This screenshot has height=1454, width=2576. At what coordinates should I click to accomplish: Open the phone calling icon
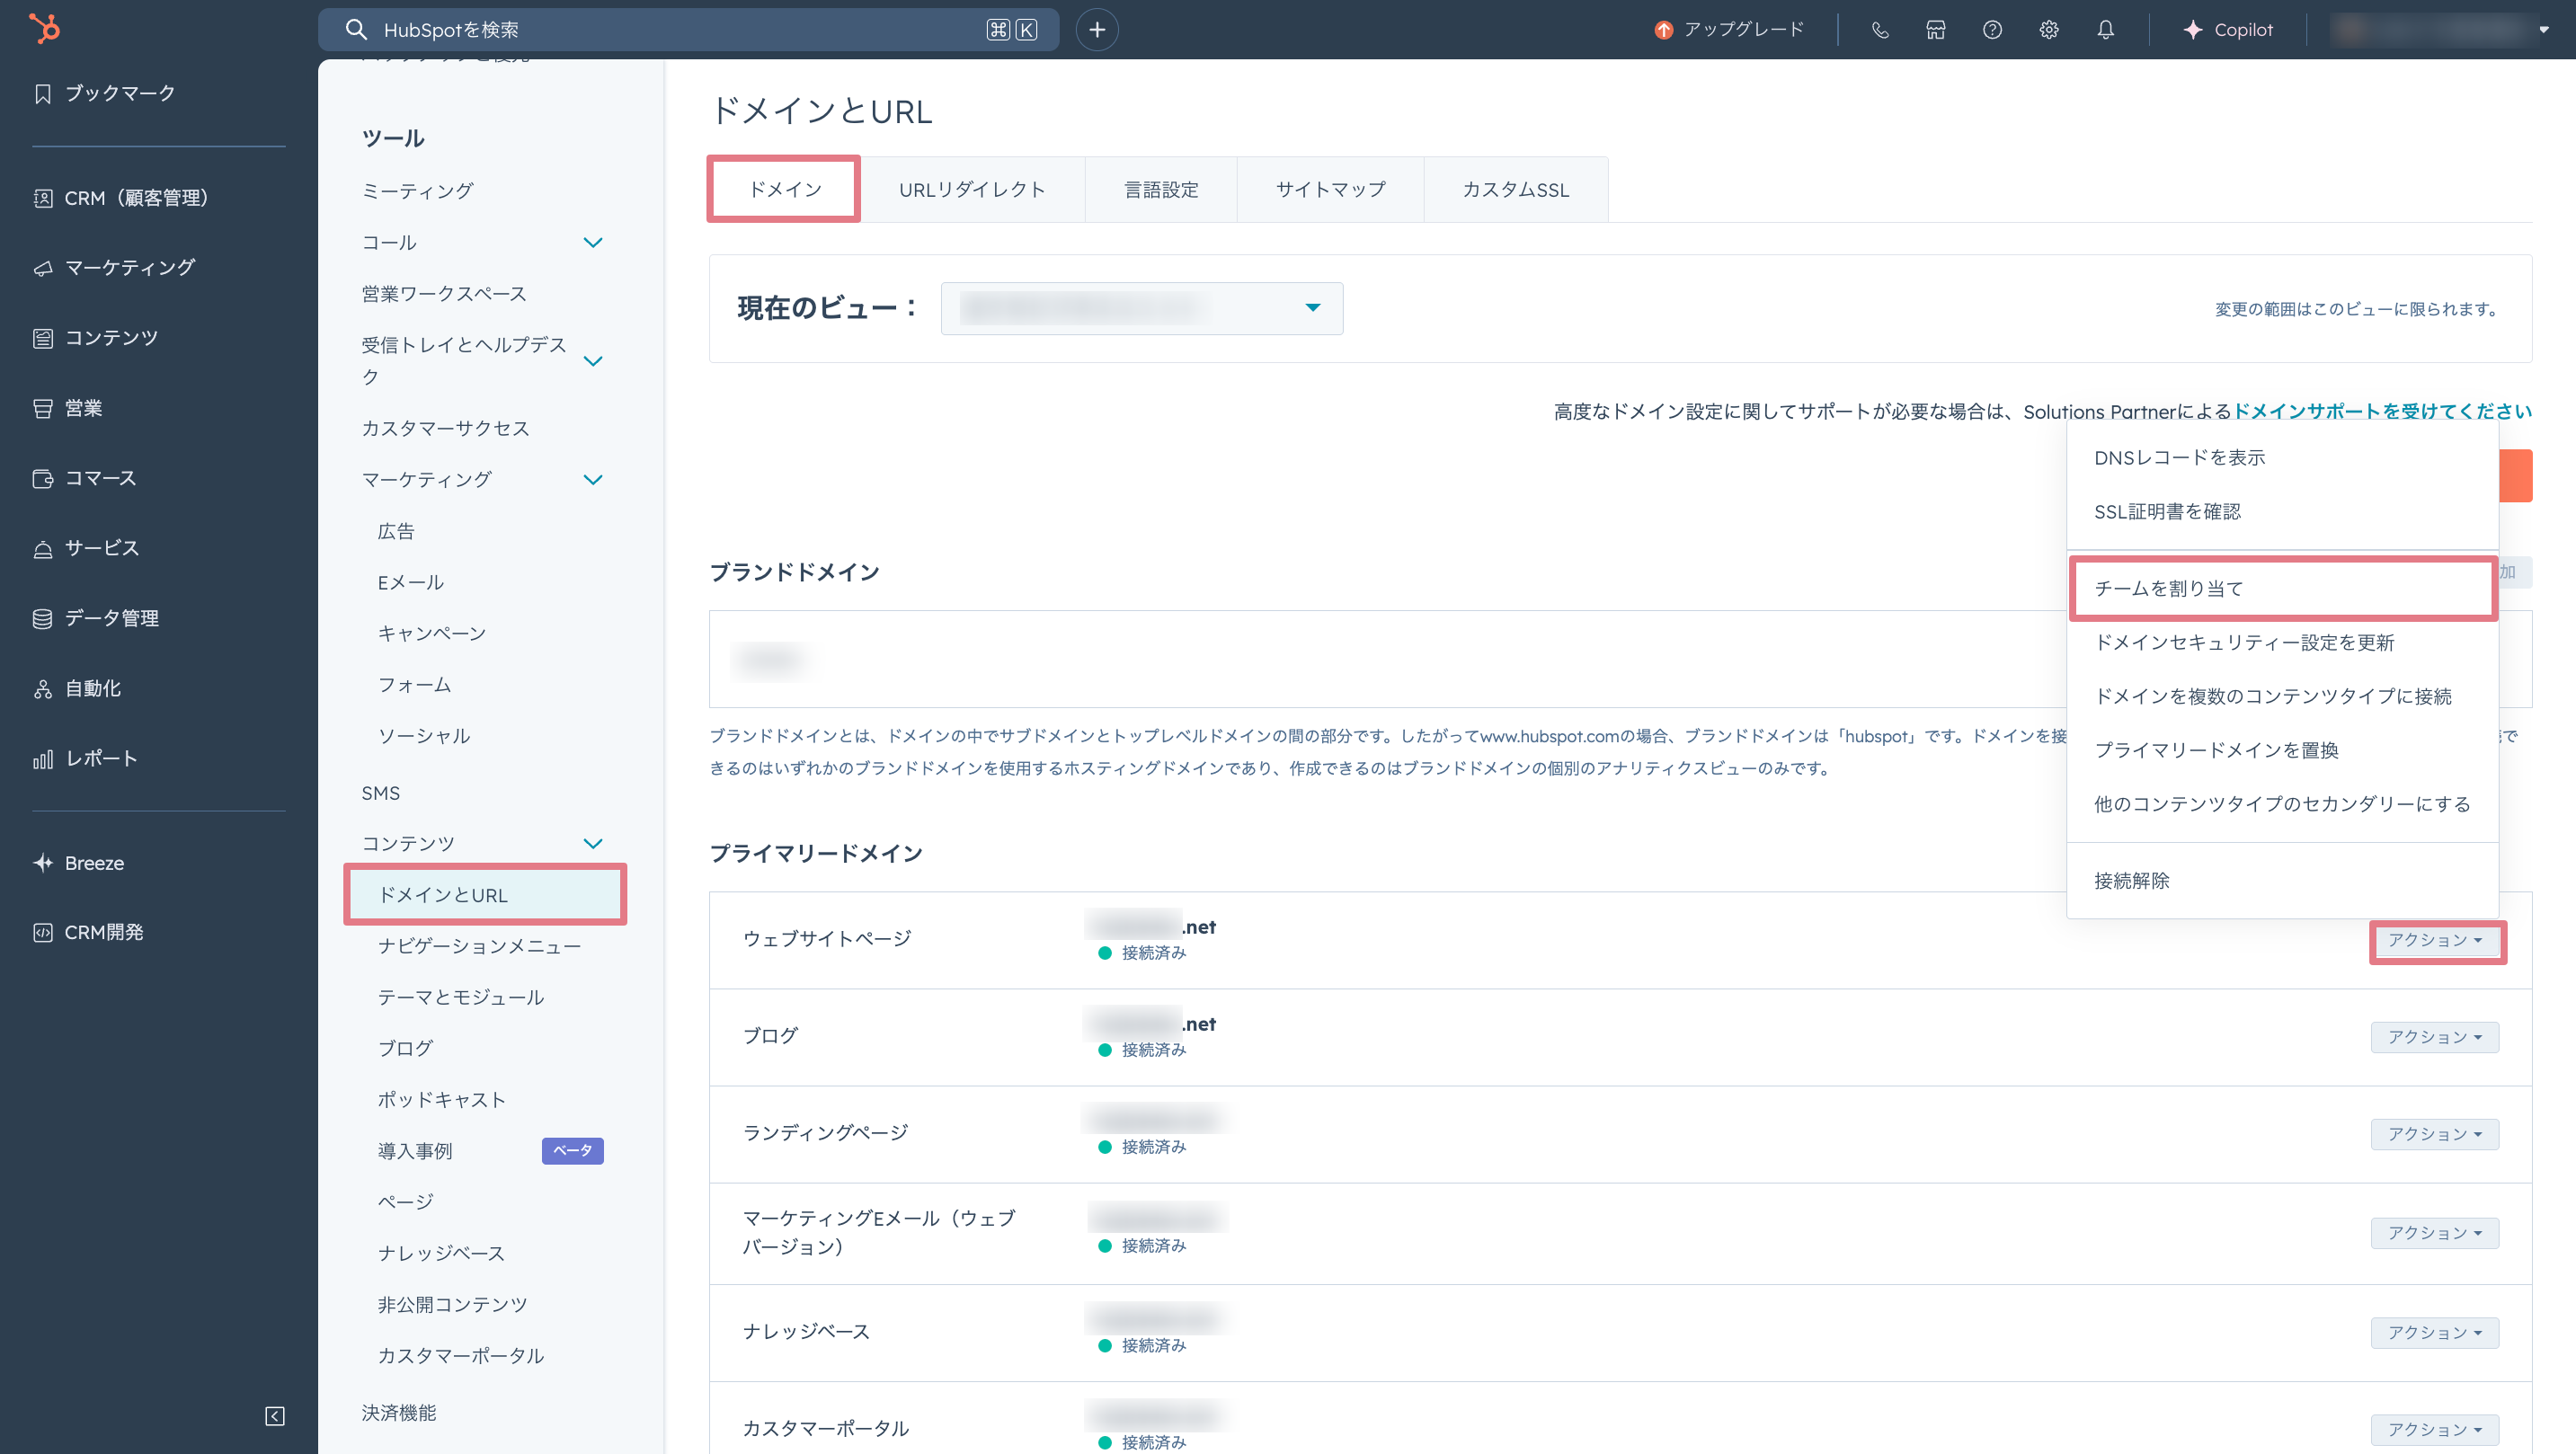[x=1880, y=30]
